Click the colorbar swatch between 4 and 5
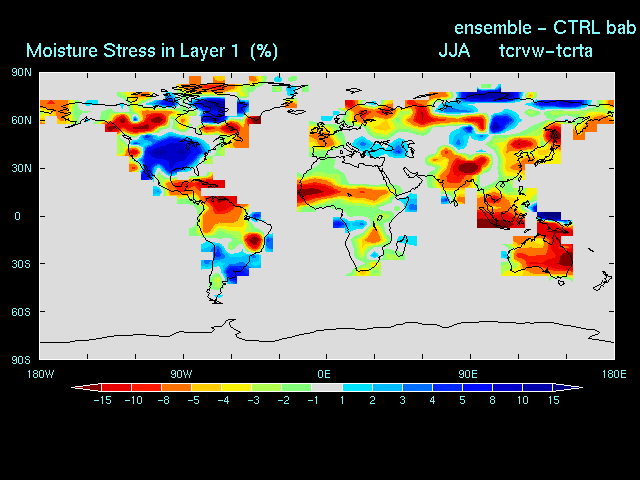The image size is (640, 480). 447,387
